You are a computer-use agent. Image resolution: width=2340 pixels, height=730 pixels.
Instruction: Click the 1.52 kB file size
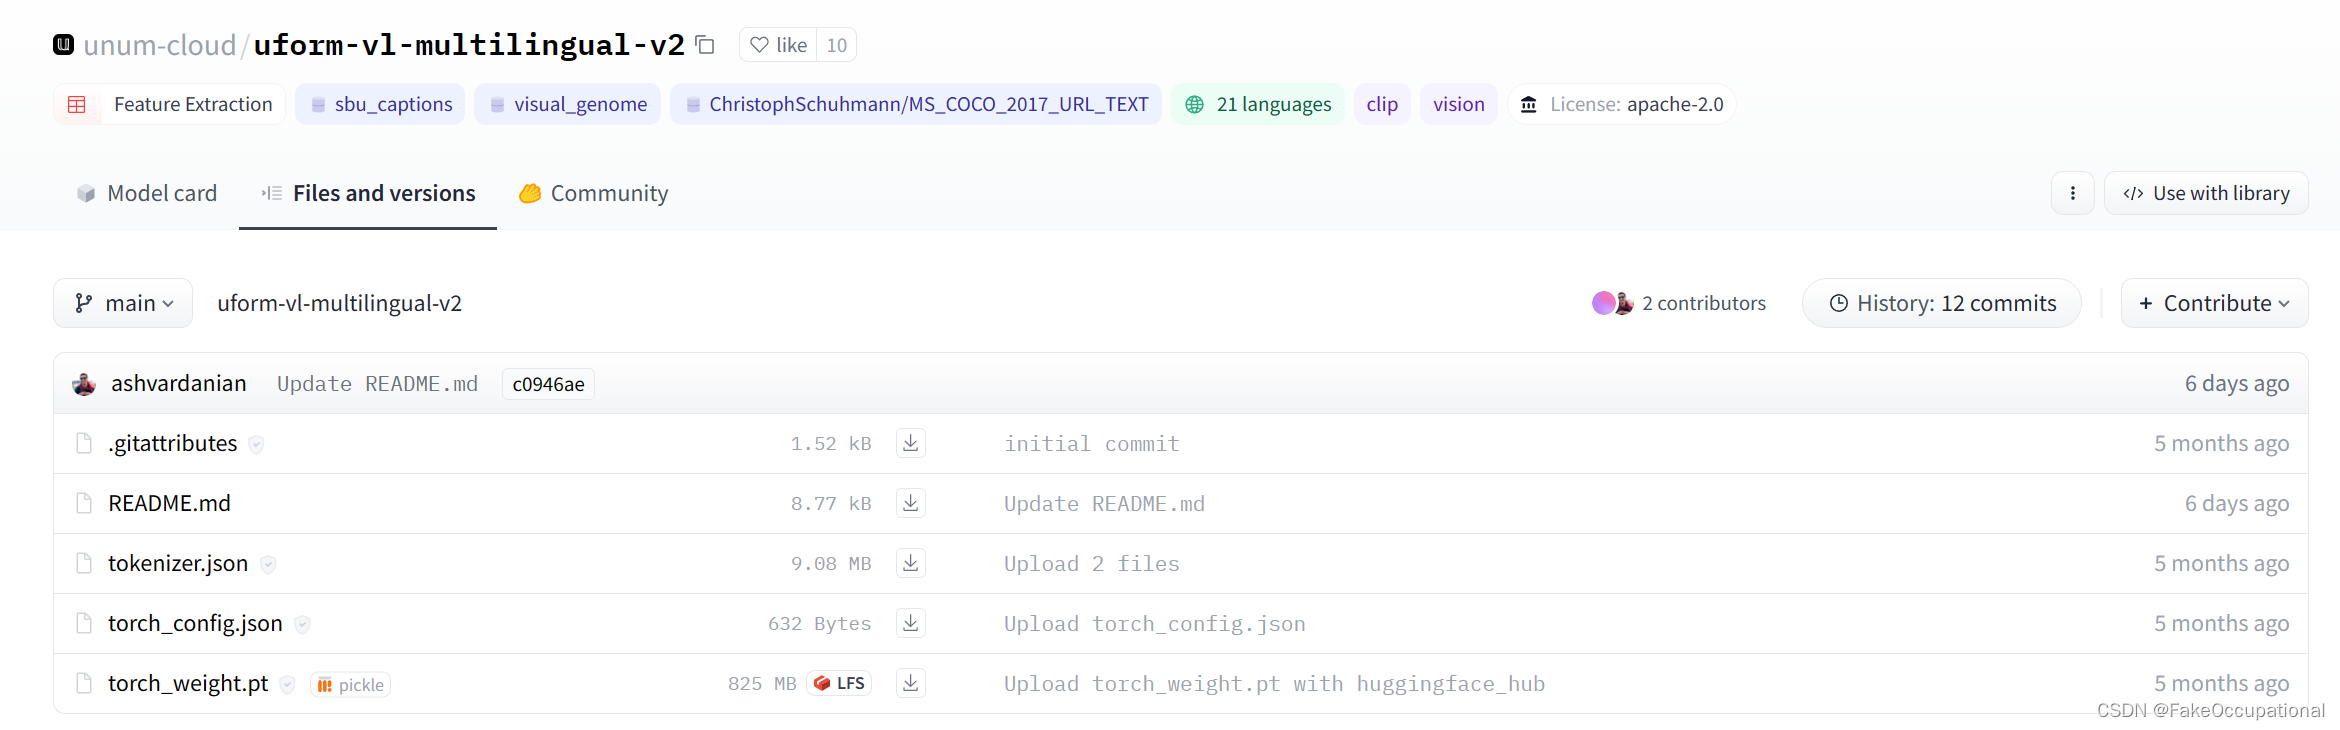831,444
